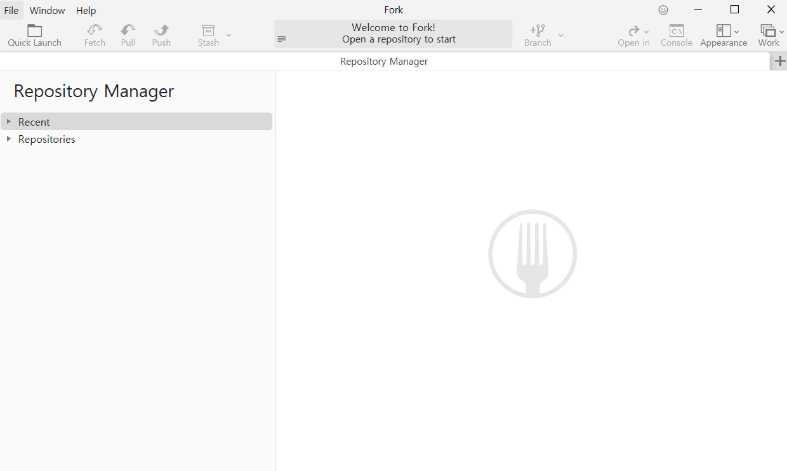
Task: Maximize the Fork window
Action: 734,10
